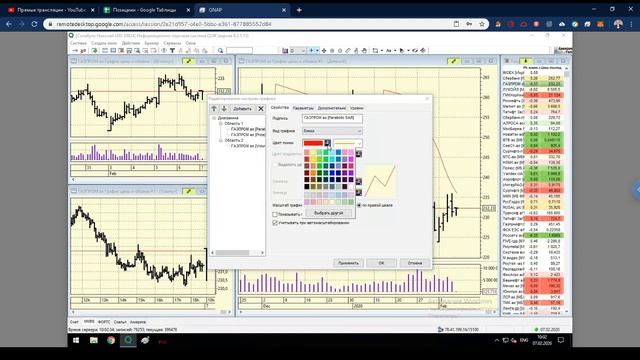The width and height of the screenshot is (640, 360).
Task: Open the interval dropdown in chart toolbar
Action: pos(298,51)
